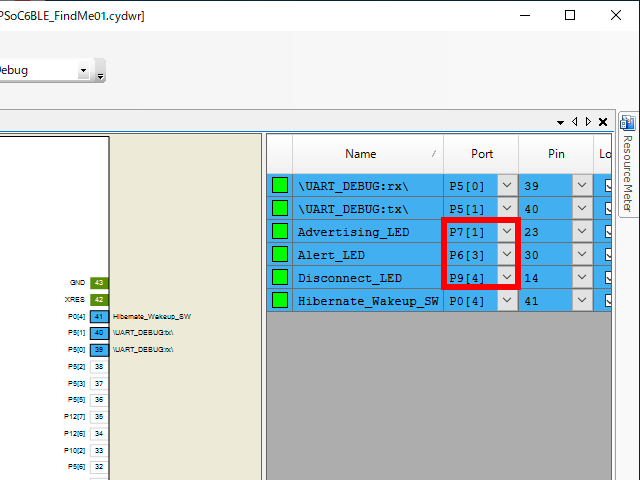
Task: Select the Disconnect_LED name cell
Action: pos(368,277)
